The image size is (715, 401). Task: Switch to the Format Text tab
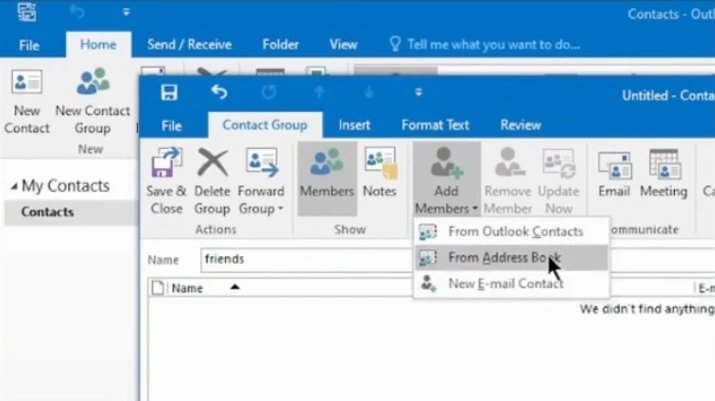pyautogui.click(x=435, y=125)
